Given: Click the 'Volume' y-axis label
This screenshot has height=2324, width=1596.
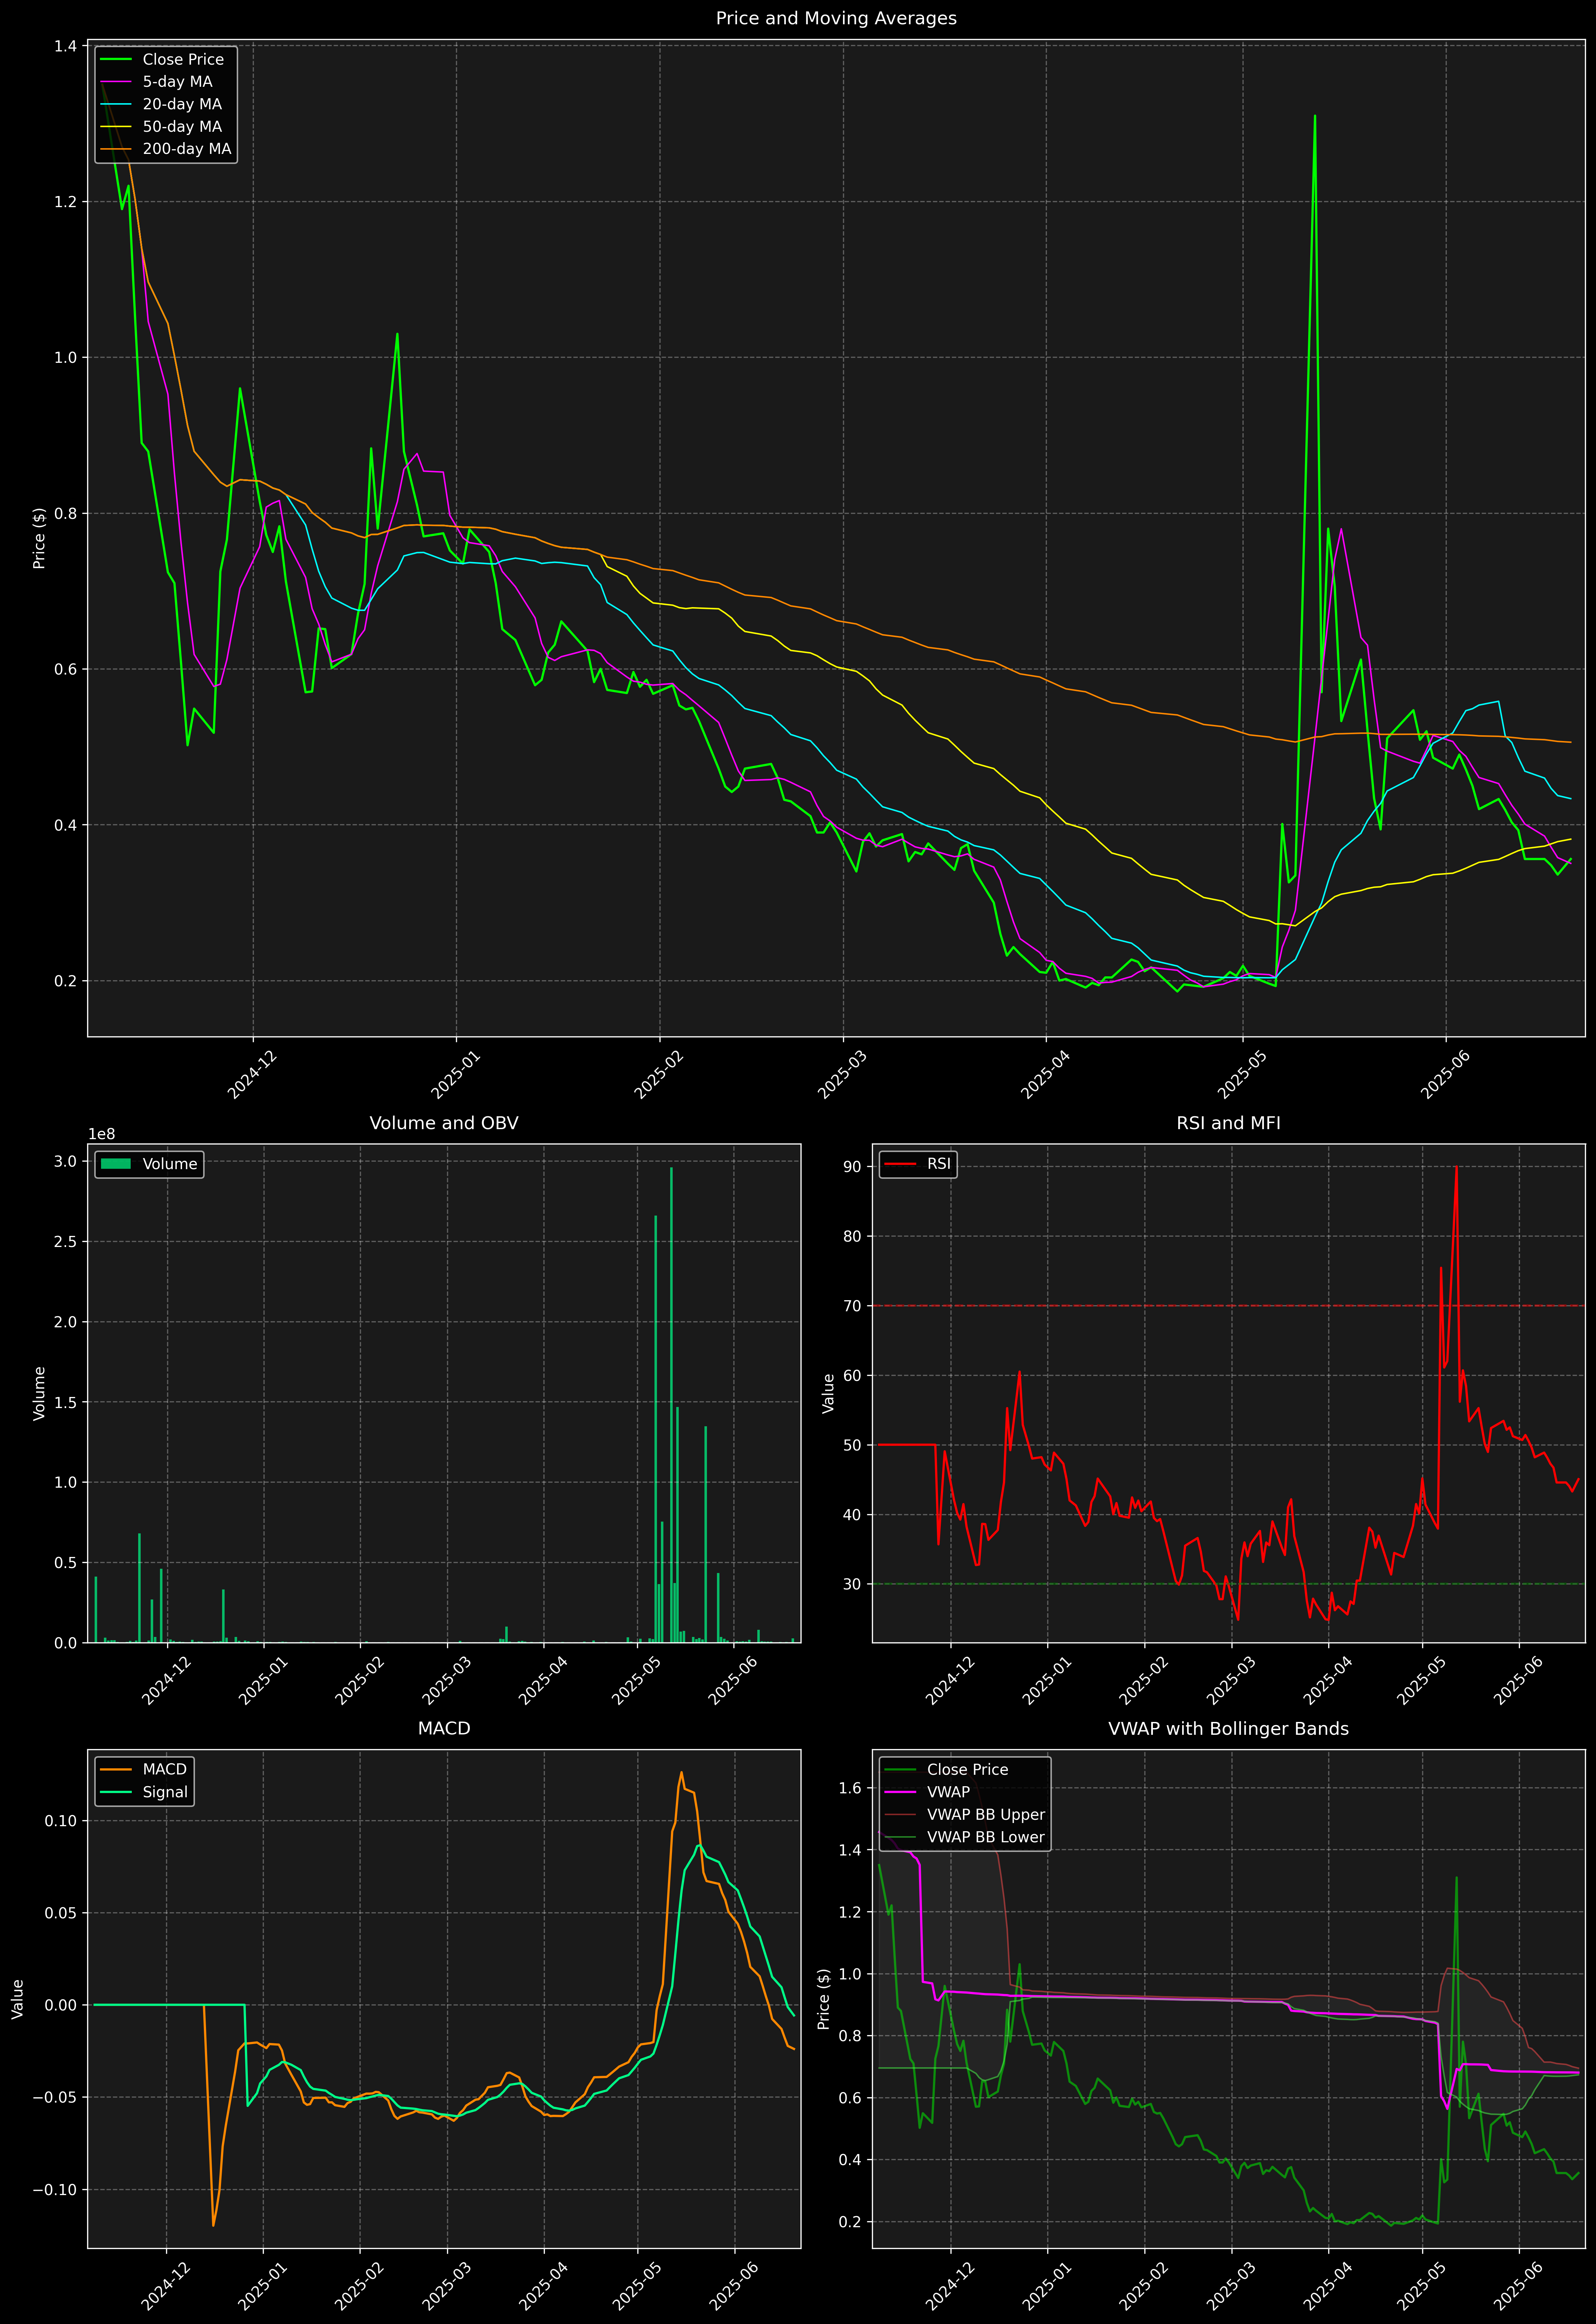Looking at the screenshot, I should pos(39,1393).
